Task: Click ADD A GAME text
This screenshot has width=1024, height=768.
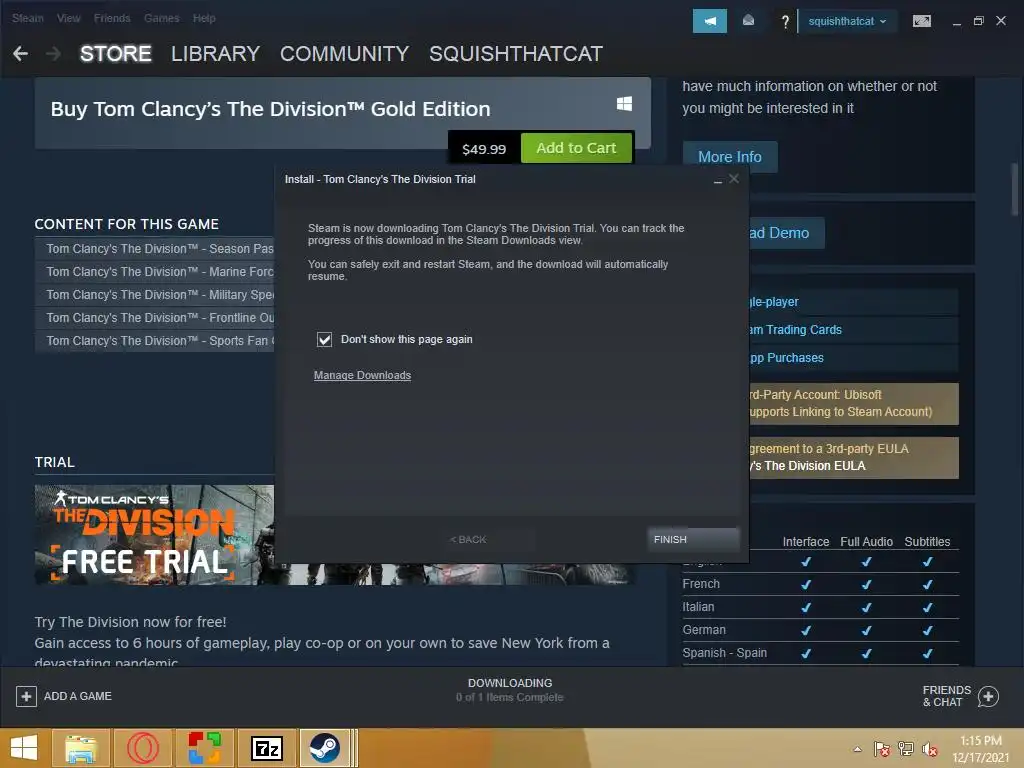Action: pos(78,696)
